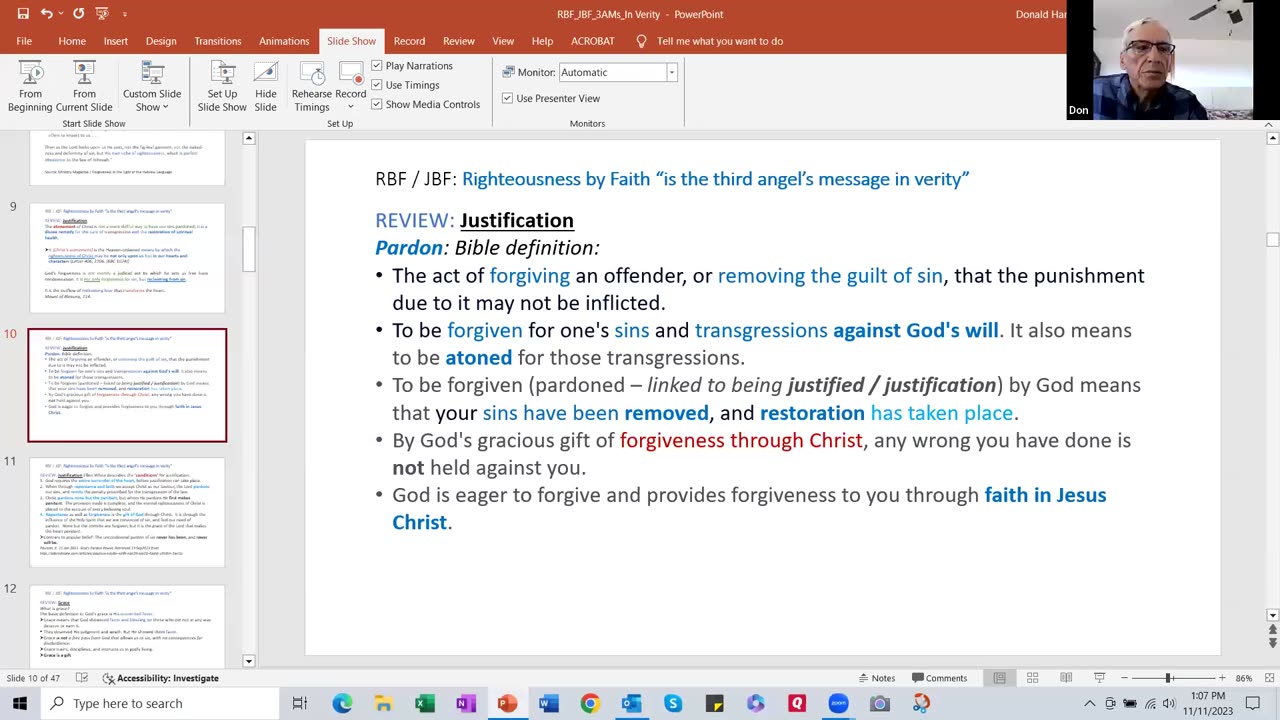The height and width of the screenshot is (720, 1280).
Task: Click the 86% zoom level
Action: point(1244,678)
